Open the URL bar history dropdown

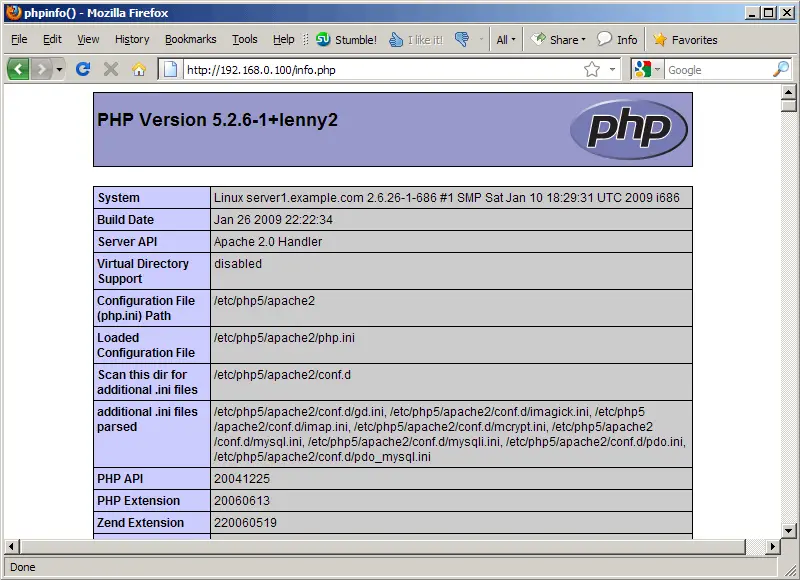[x=612, y=69]
